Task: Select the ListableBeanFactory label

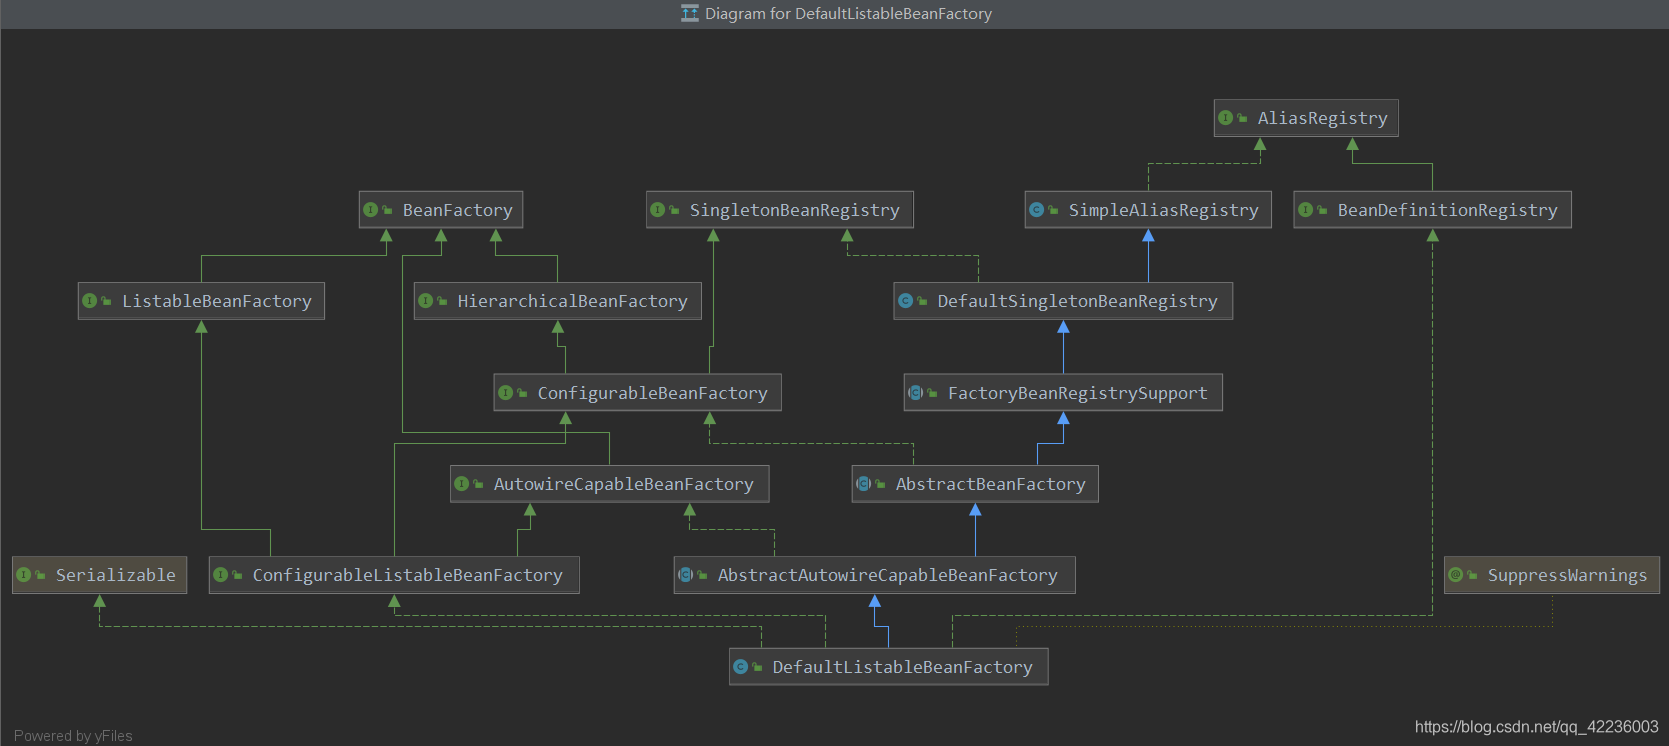Action: tap(216, 301)
